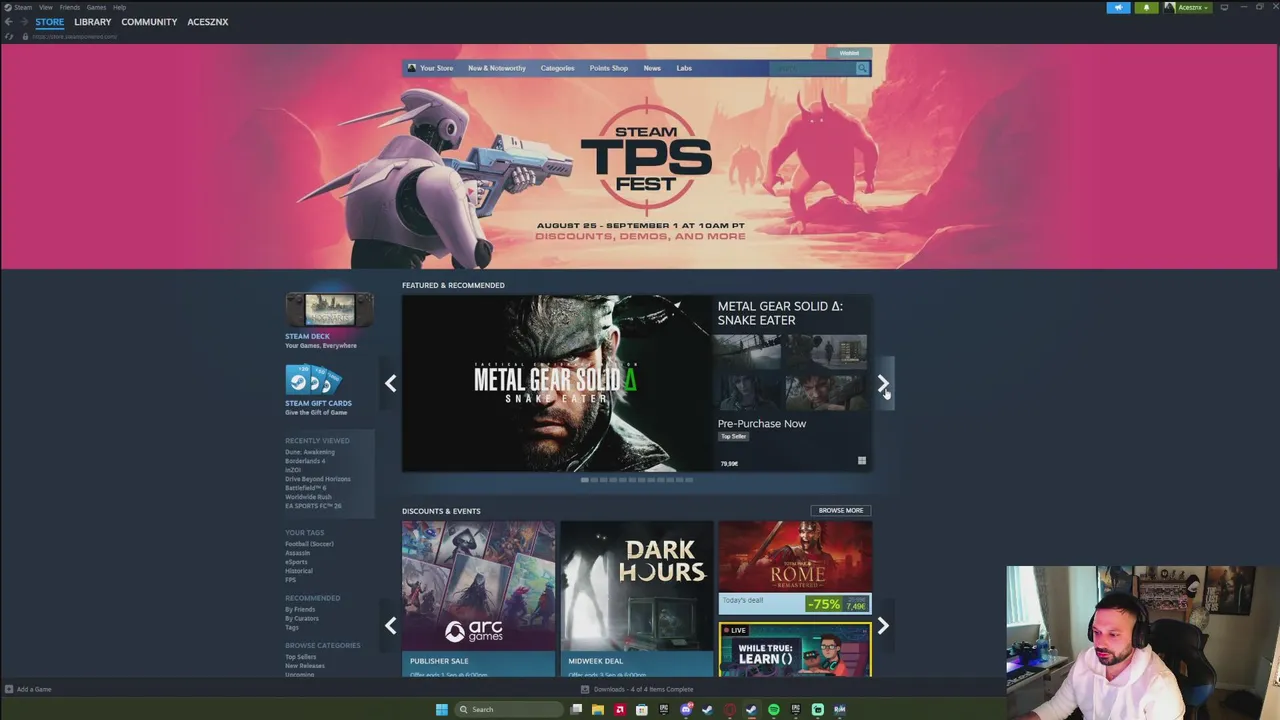Click the TPS Fest banner
Screen dimensions: 1280x720
pos(640,157)
